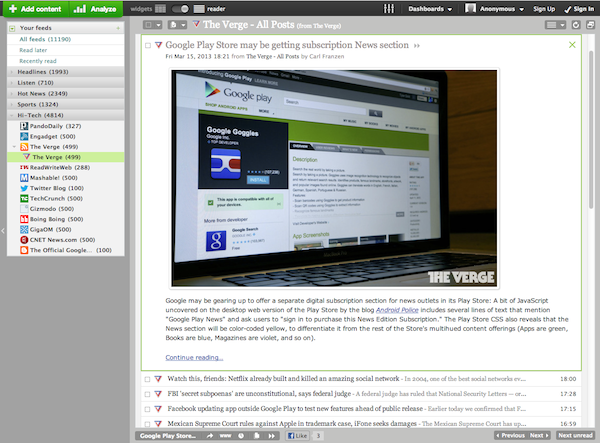Select the CNET News.com feed icon
Viewport: 600px width, 443px height.
[x=24, y=239]
